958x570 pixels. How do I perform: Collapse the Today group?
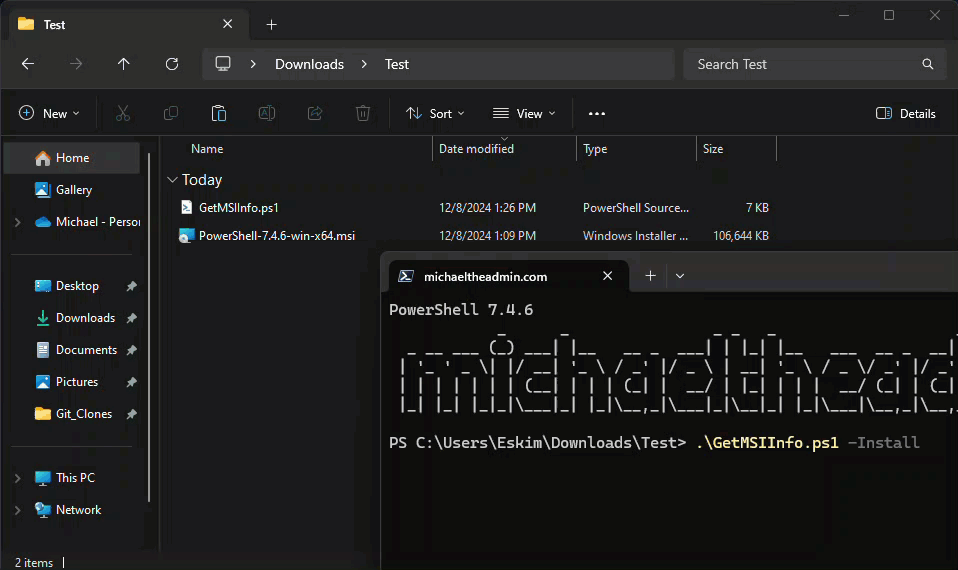click(172, 180)
